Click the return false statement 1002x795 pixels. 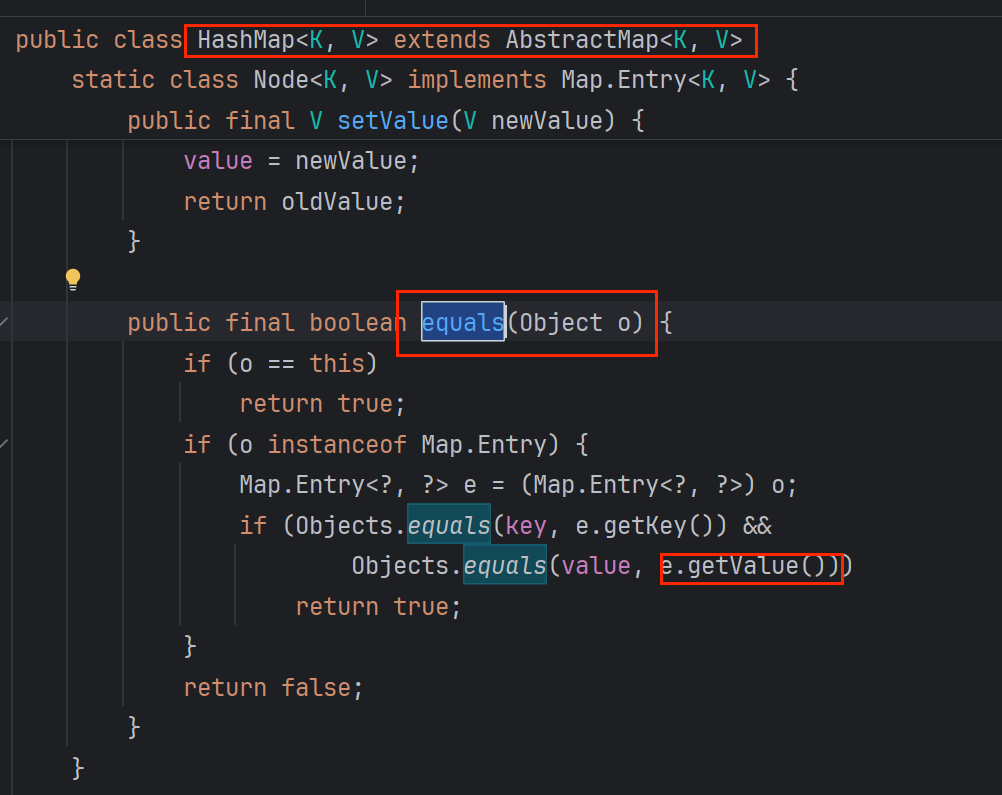[272, 687]
